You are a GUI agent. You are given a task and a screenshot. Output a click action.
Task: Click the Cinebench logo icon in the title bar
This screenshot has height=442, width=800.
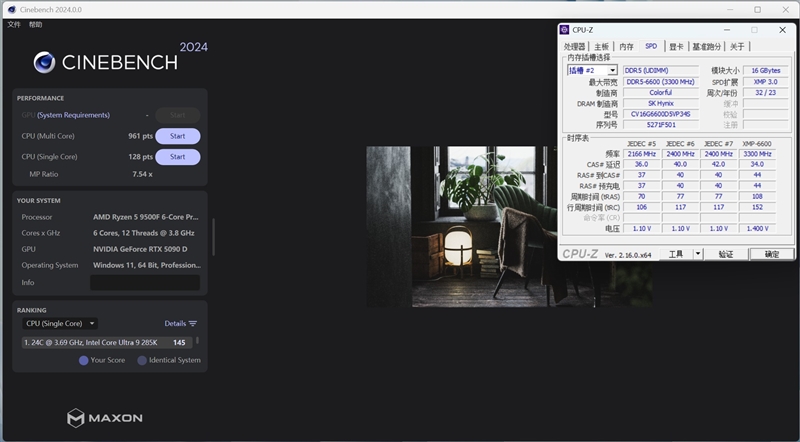10,9
